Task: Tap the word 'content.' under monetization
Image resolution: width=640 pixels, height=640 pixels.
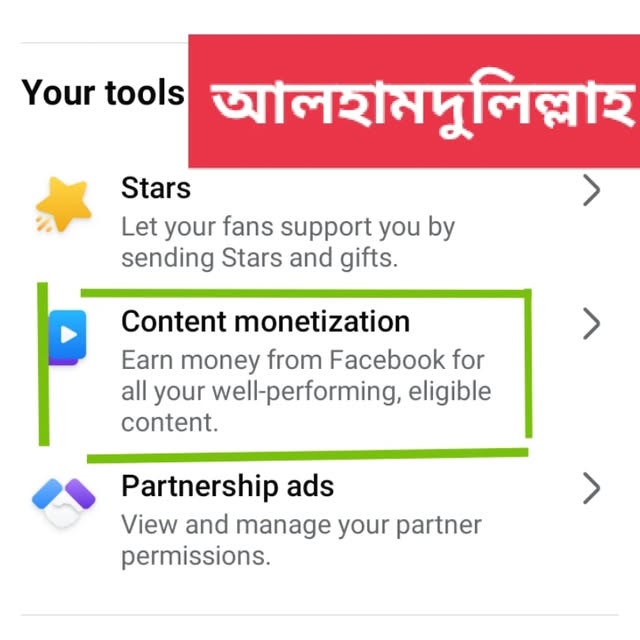Action: [170, 422]
